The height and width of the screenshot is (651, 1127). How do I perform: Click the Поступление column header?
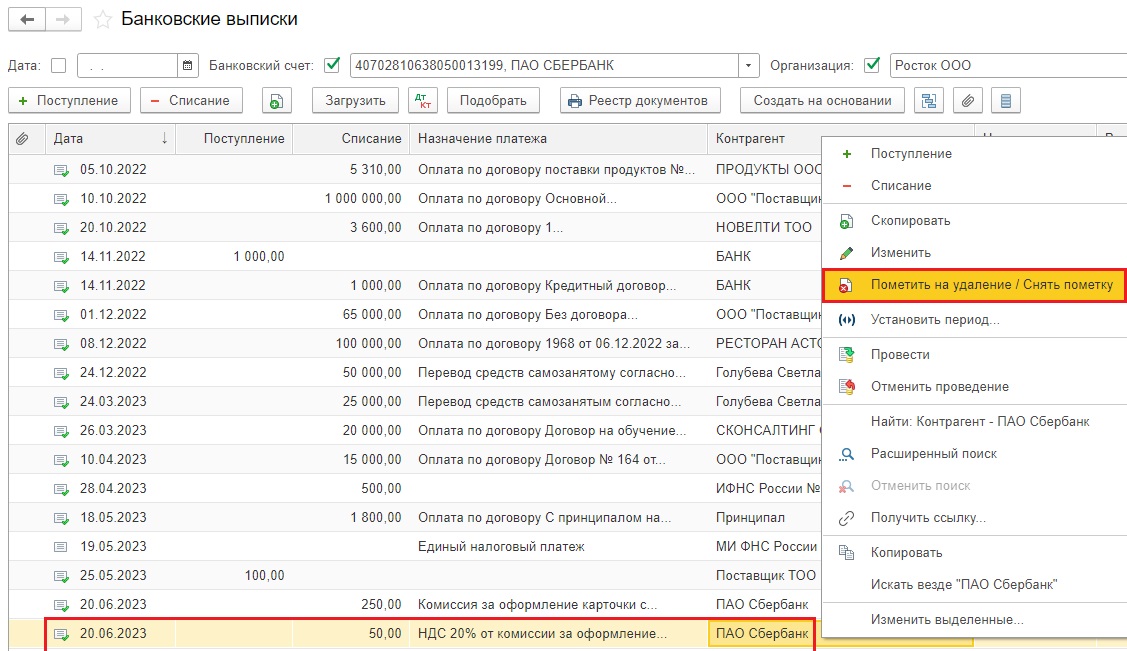tap(234, 139)
